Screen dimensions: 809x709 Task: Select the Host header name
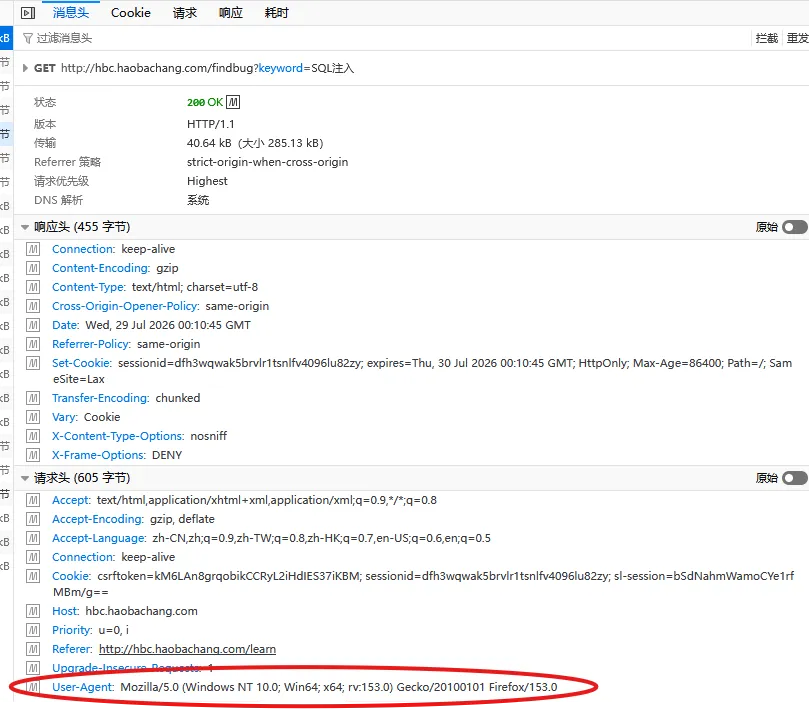65,611
